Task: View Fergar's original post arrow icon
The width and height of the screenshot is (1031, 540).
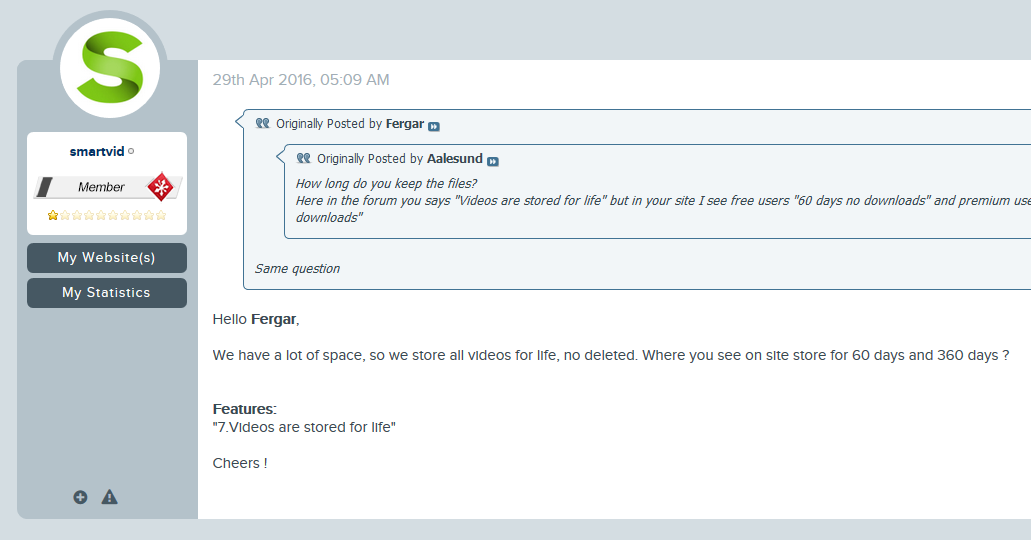Action: 434,126
